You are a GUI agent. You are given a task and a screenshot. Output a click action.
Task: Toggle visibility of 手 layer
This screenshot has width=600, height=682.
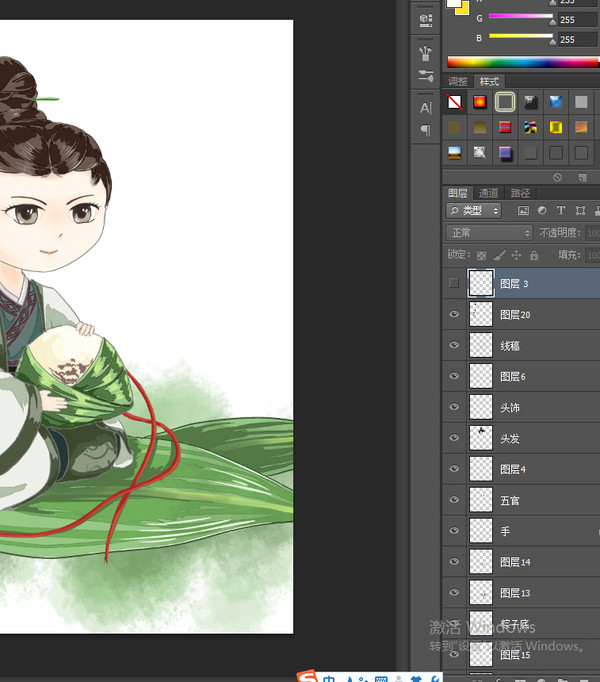pos(454,530)
